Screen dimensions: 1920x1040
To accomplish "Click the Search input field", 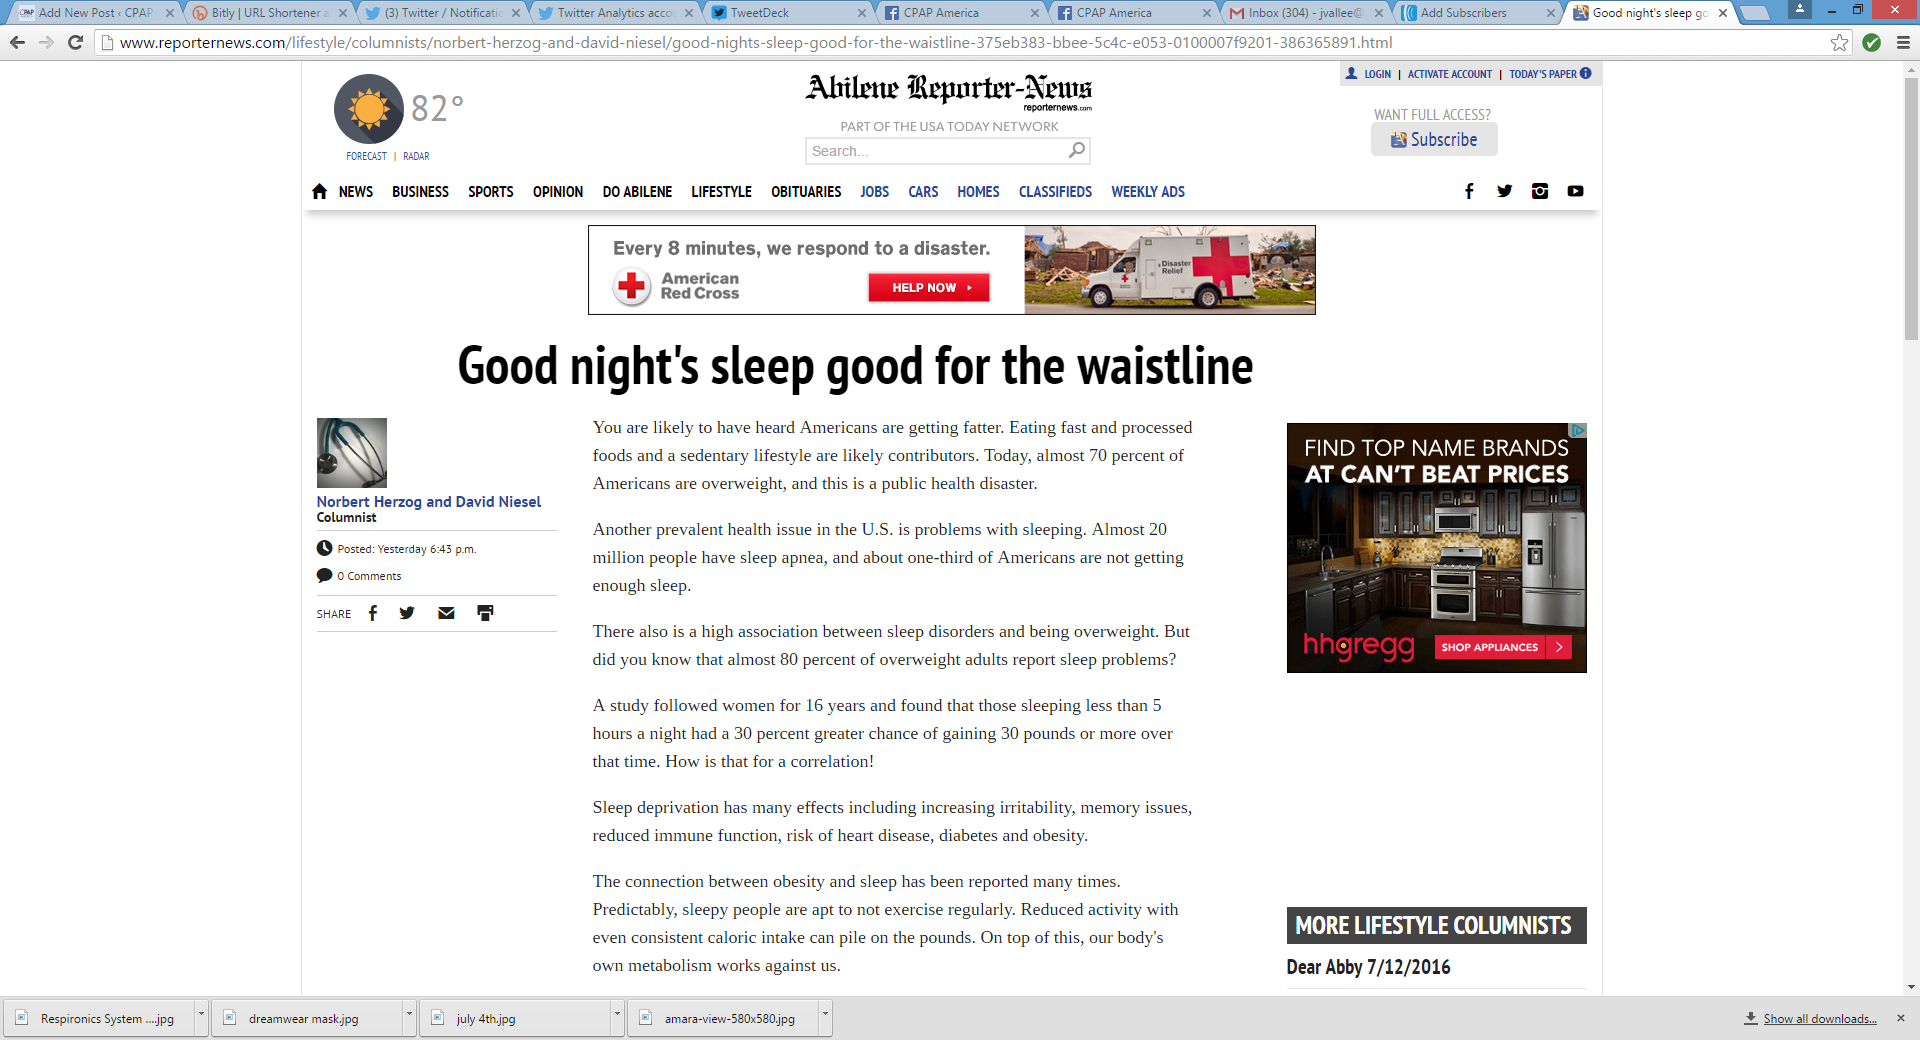I will tap(935, 151).
